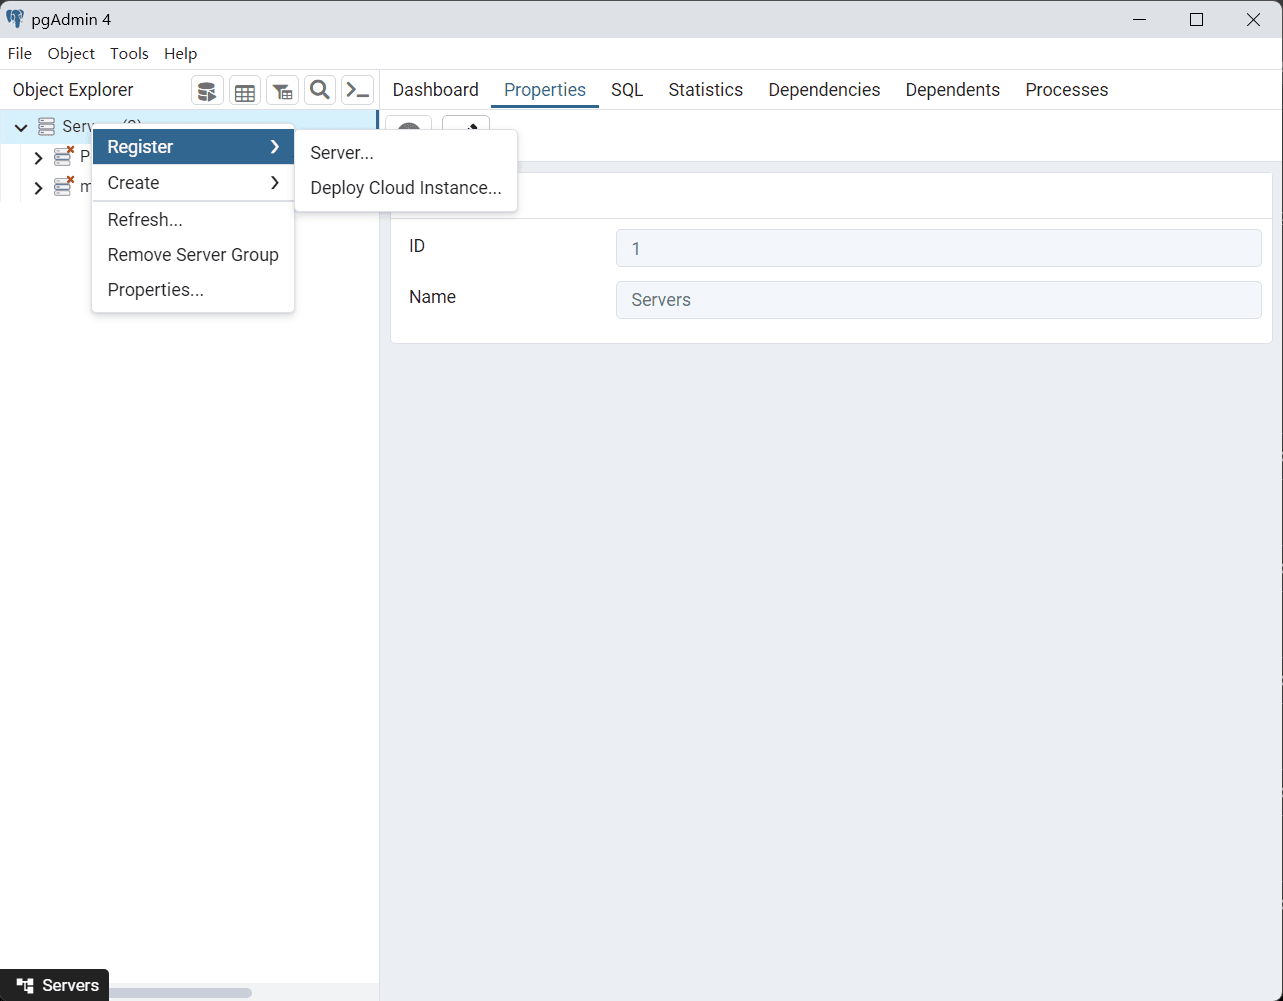Minimize the pgAdmin 4 window
Viewport: 1283px width, 1001px height.
pyautogui.click(x=1139, y=19)
